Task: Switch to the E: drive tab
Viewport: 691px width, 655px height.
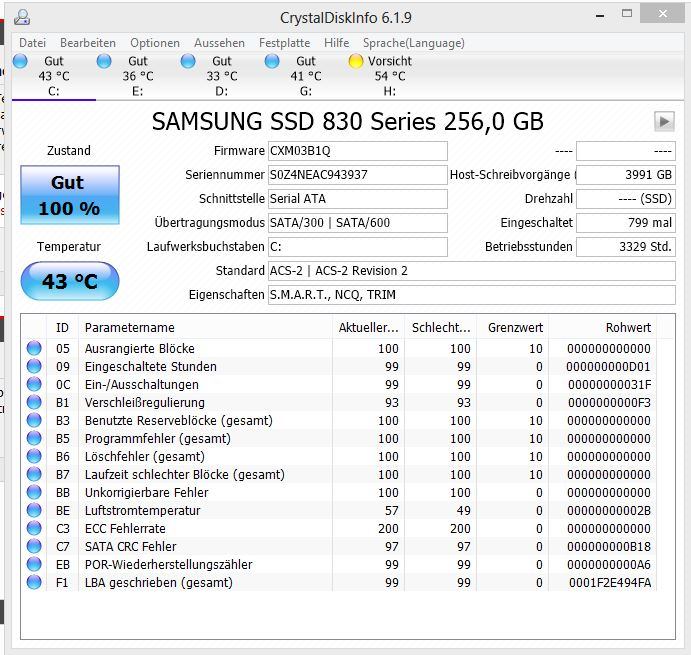Action: 138,76
